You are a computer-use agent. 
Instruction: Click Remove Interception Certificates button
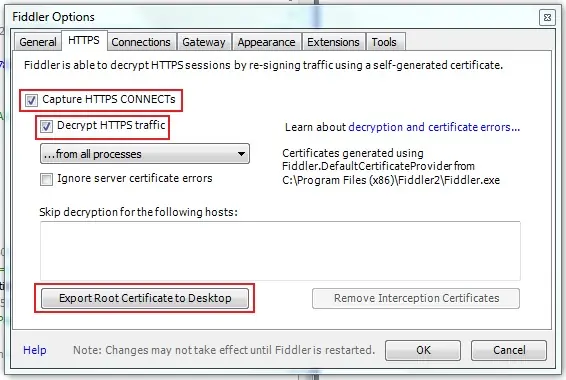click(416, 298)
